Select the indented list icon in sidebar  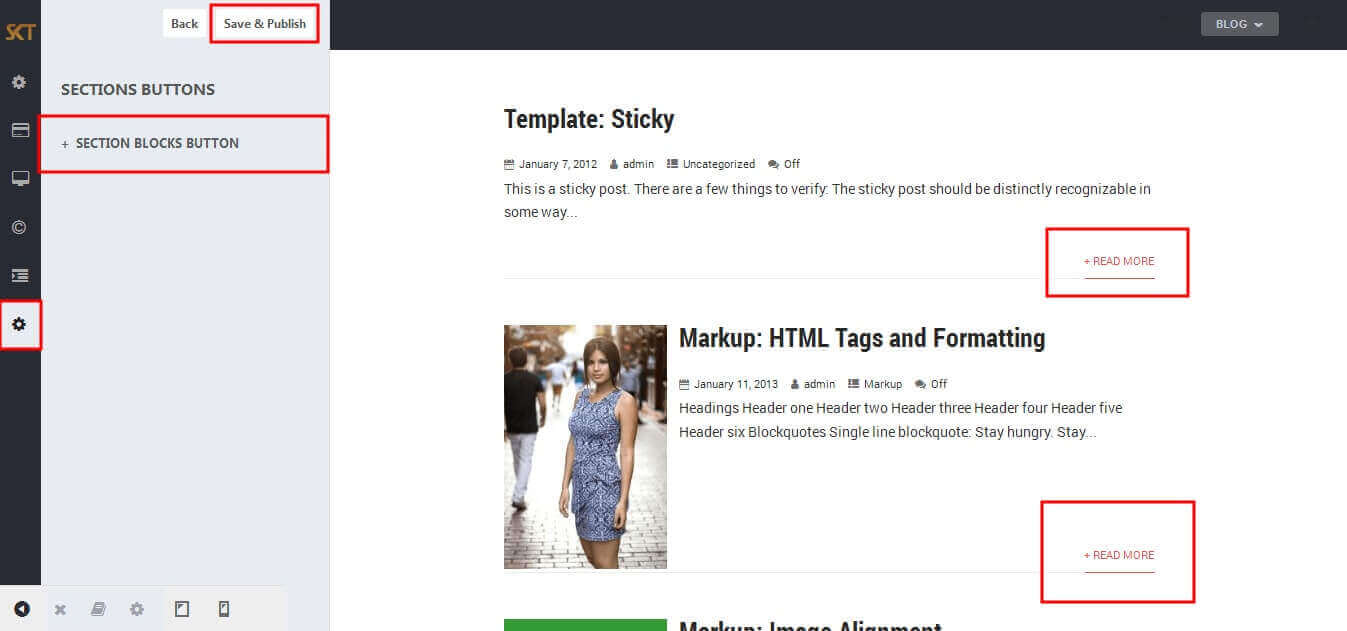coord(20,275)
